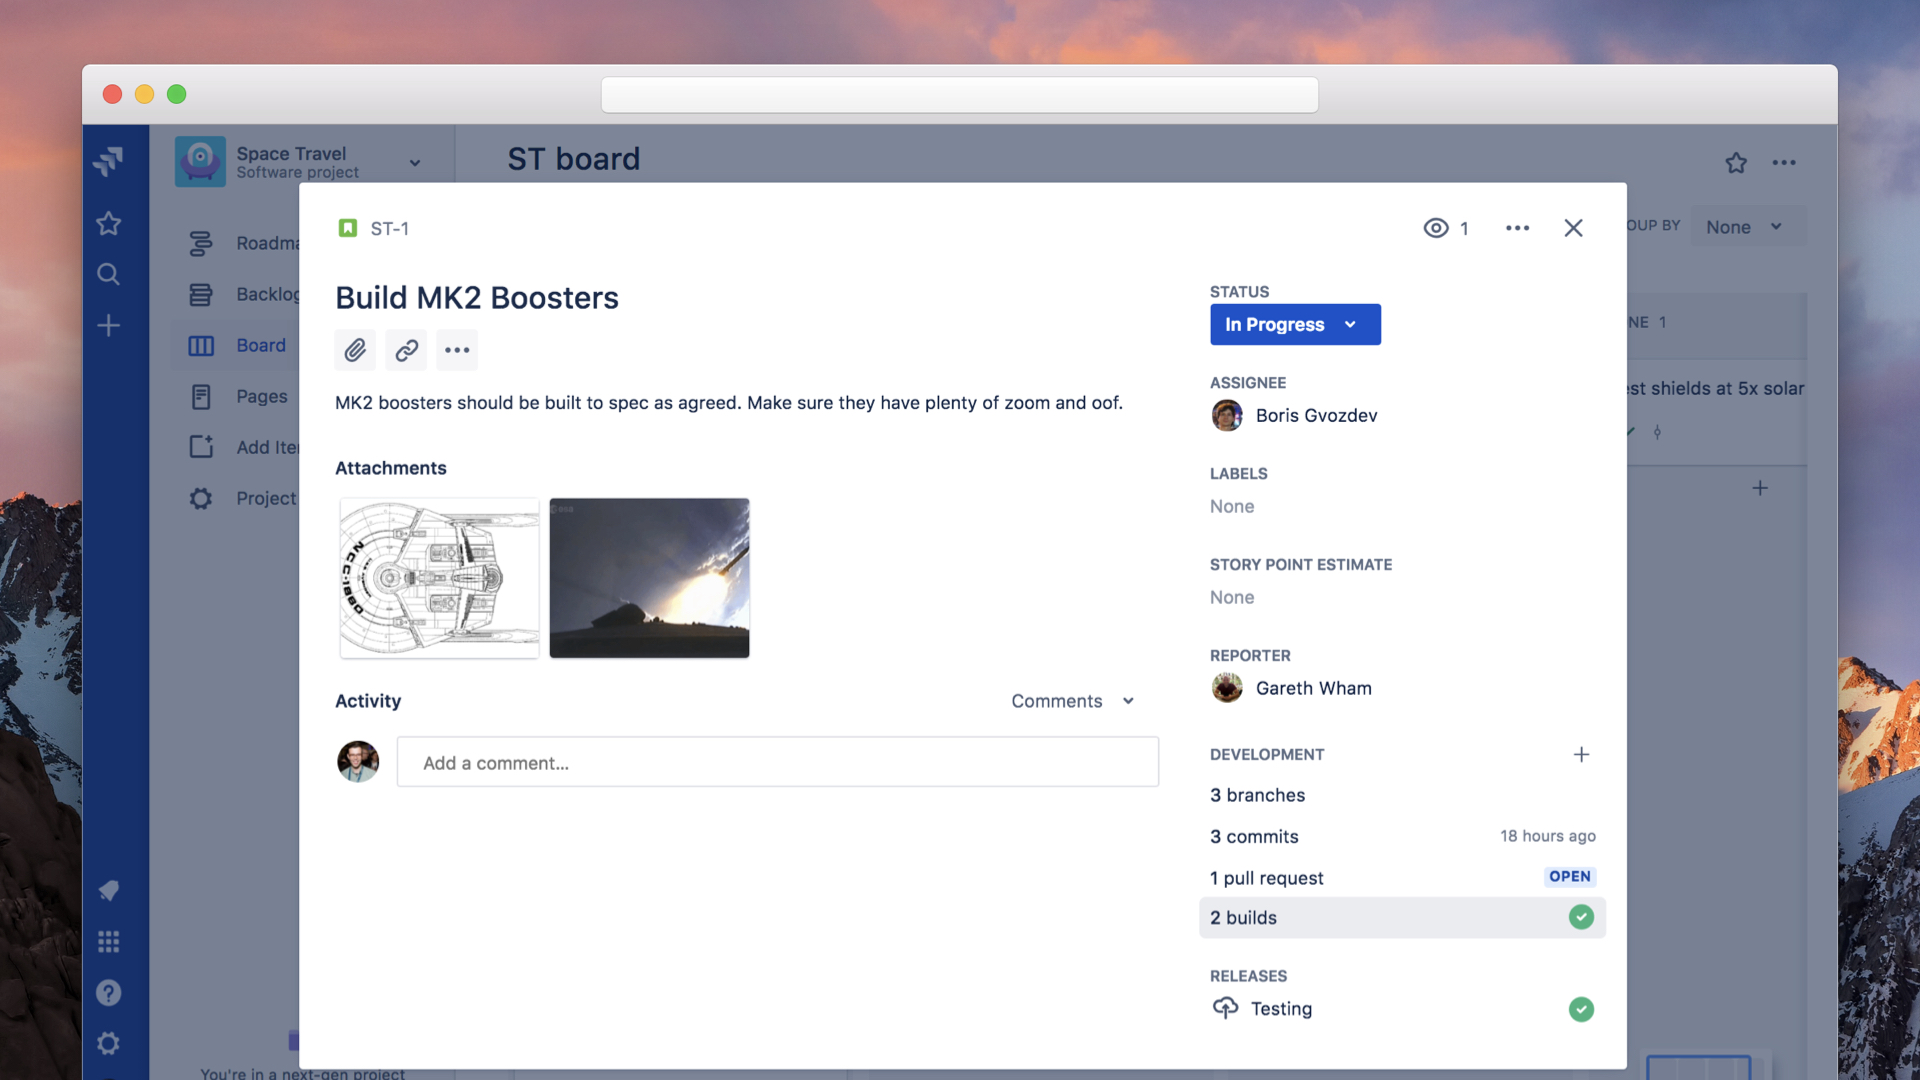Open the 2 builds row

(1402, 917)
